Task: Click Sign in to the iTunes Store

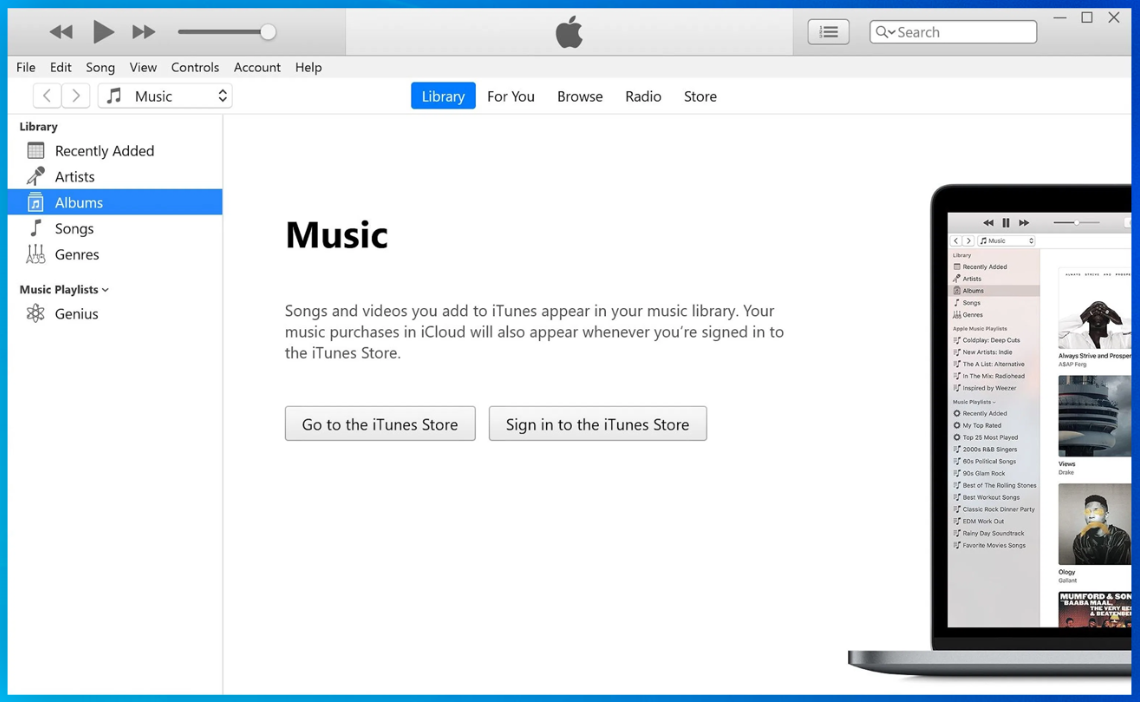Action: pyautogui.click(x=597, y=424)
